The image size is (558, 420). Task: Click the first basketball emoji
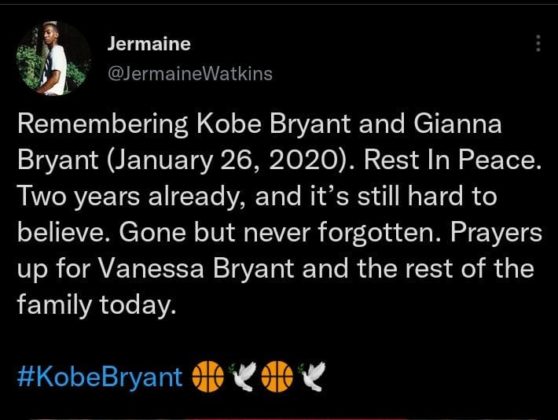point(208,377)
